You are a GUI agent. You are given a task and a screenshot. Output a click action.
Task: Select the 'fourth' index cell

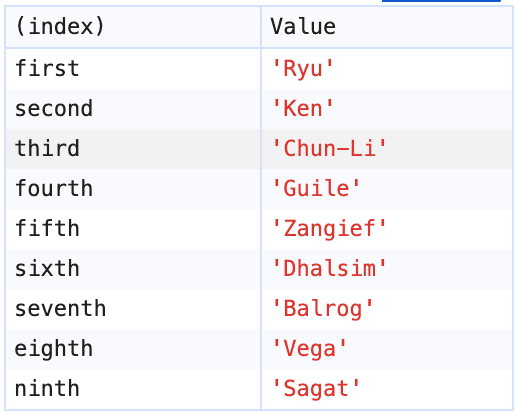pyautogui.click(x=133, y=189)
